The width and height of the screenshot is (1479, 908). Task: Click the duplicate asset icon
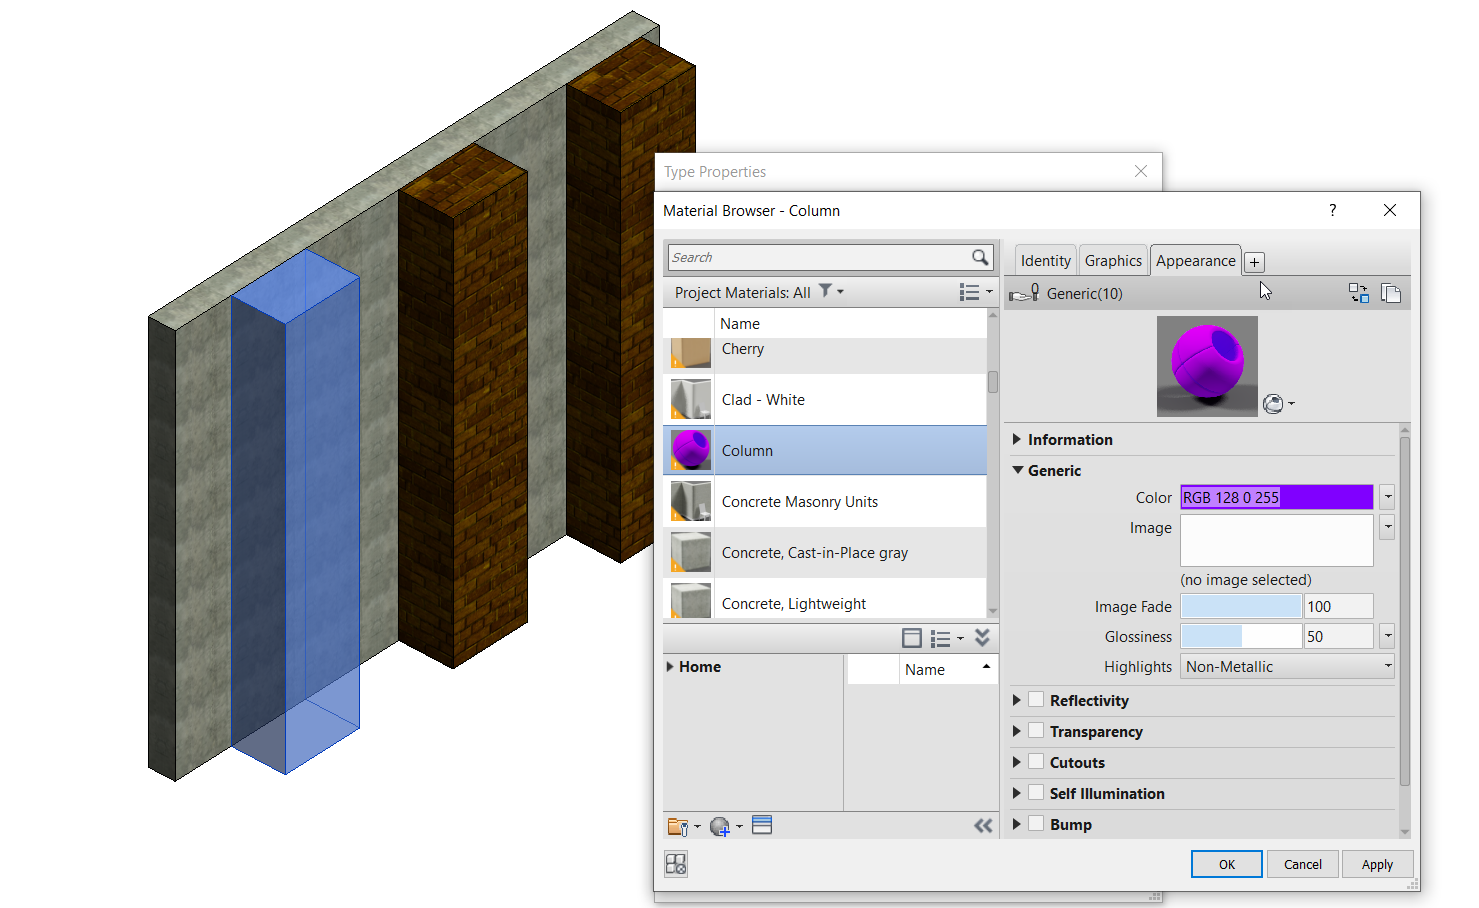point(1391,293)
